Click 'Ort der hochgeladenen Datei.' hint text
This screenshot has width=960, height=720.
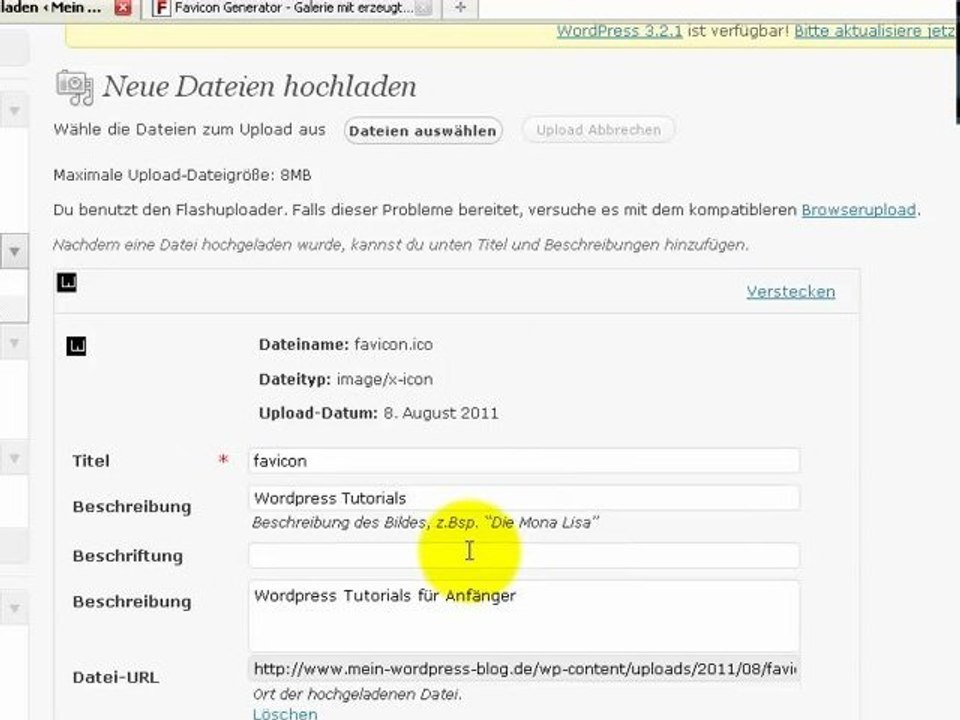(x=358, y=694)
